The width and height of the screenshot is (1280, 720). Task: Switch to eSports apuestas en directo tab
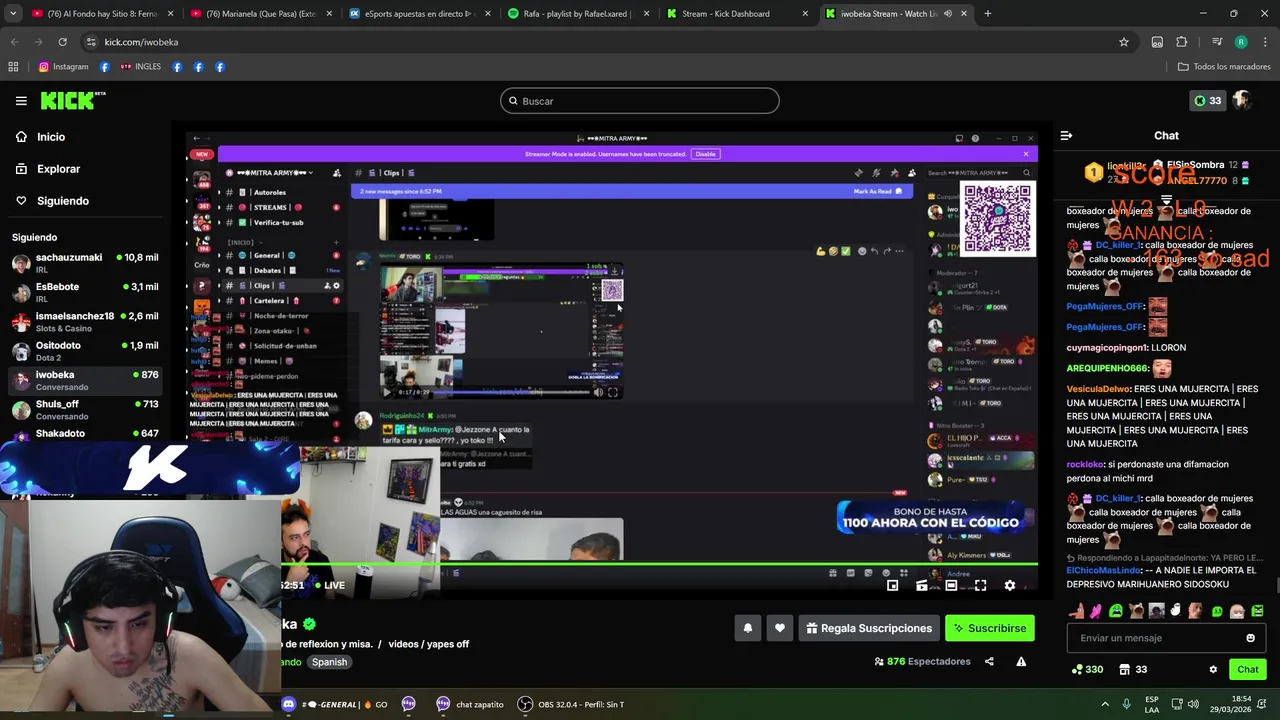coord(418,14)
